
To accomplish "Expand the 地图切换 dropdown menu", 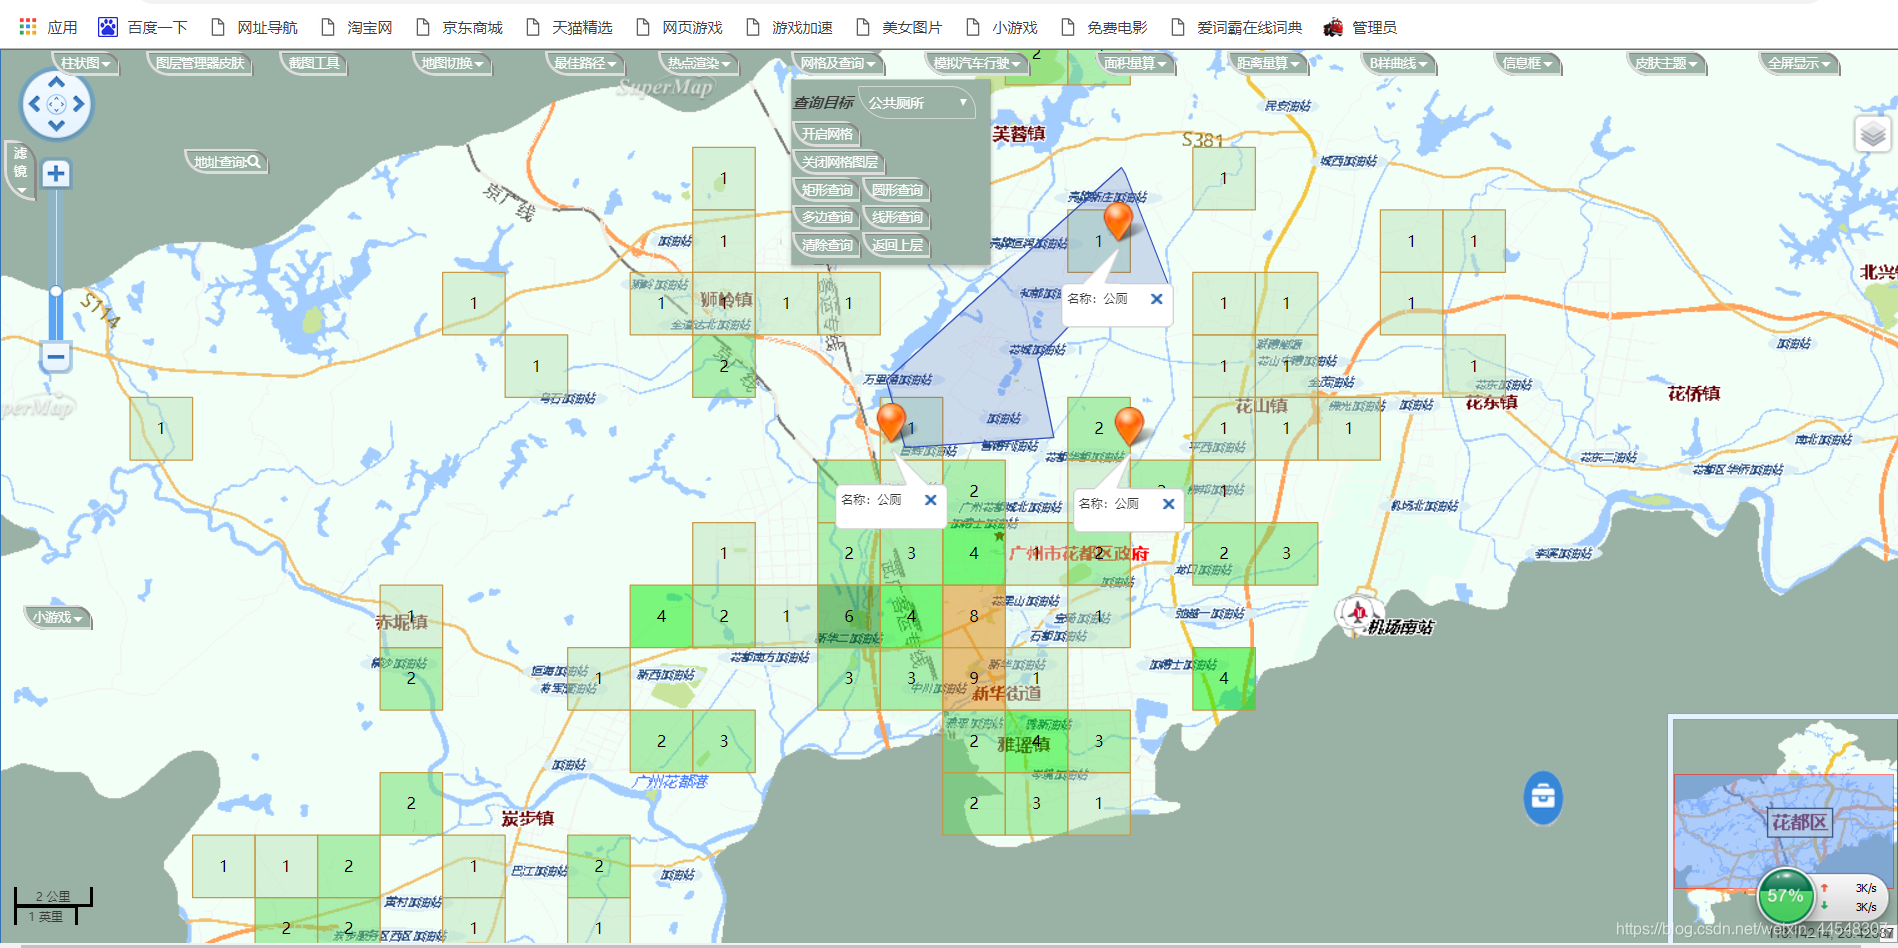I will [452, 63].
